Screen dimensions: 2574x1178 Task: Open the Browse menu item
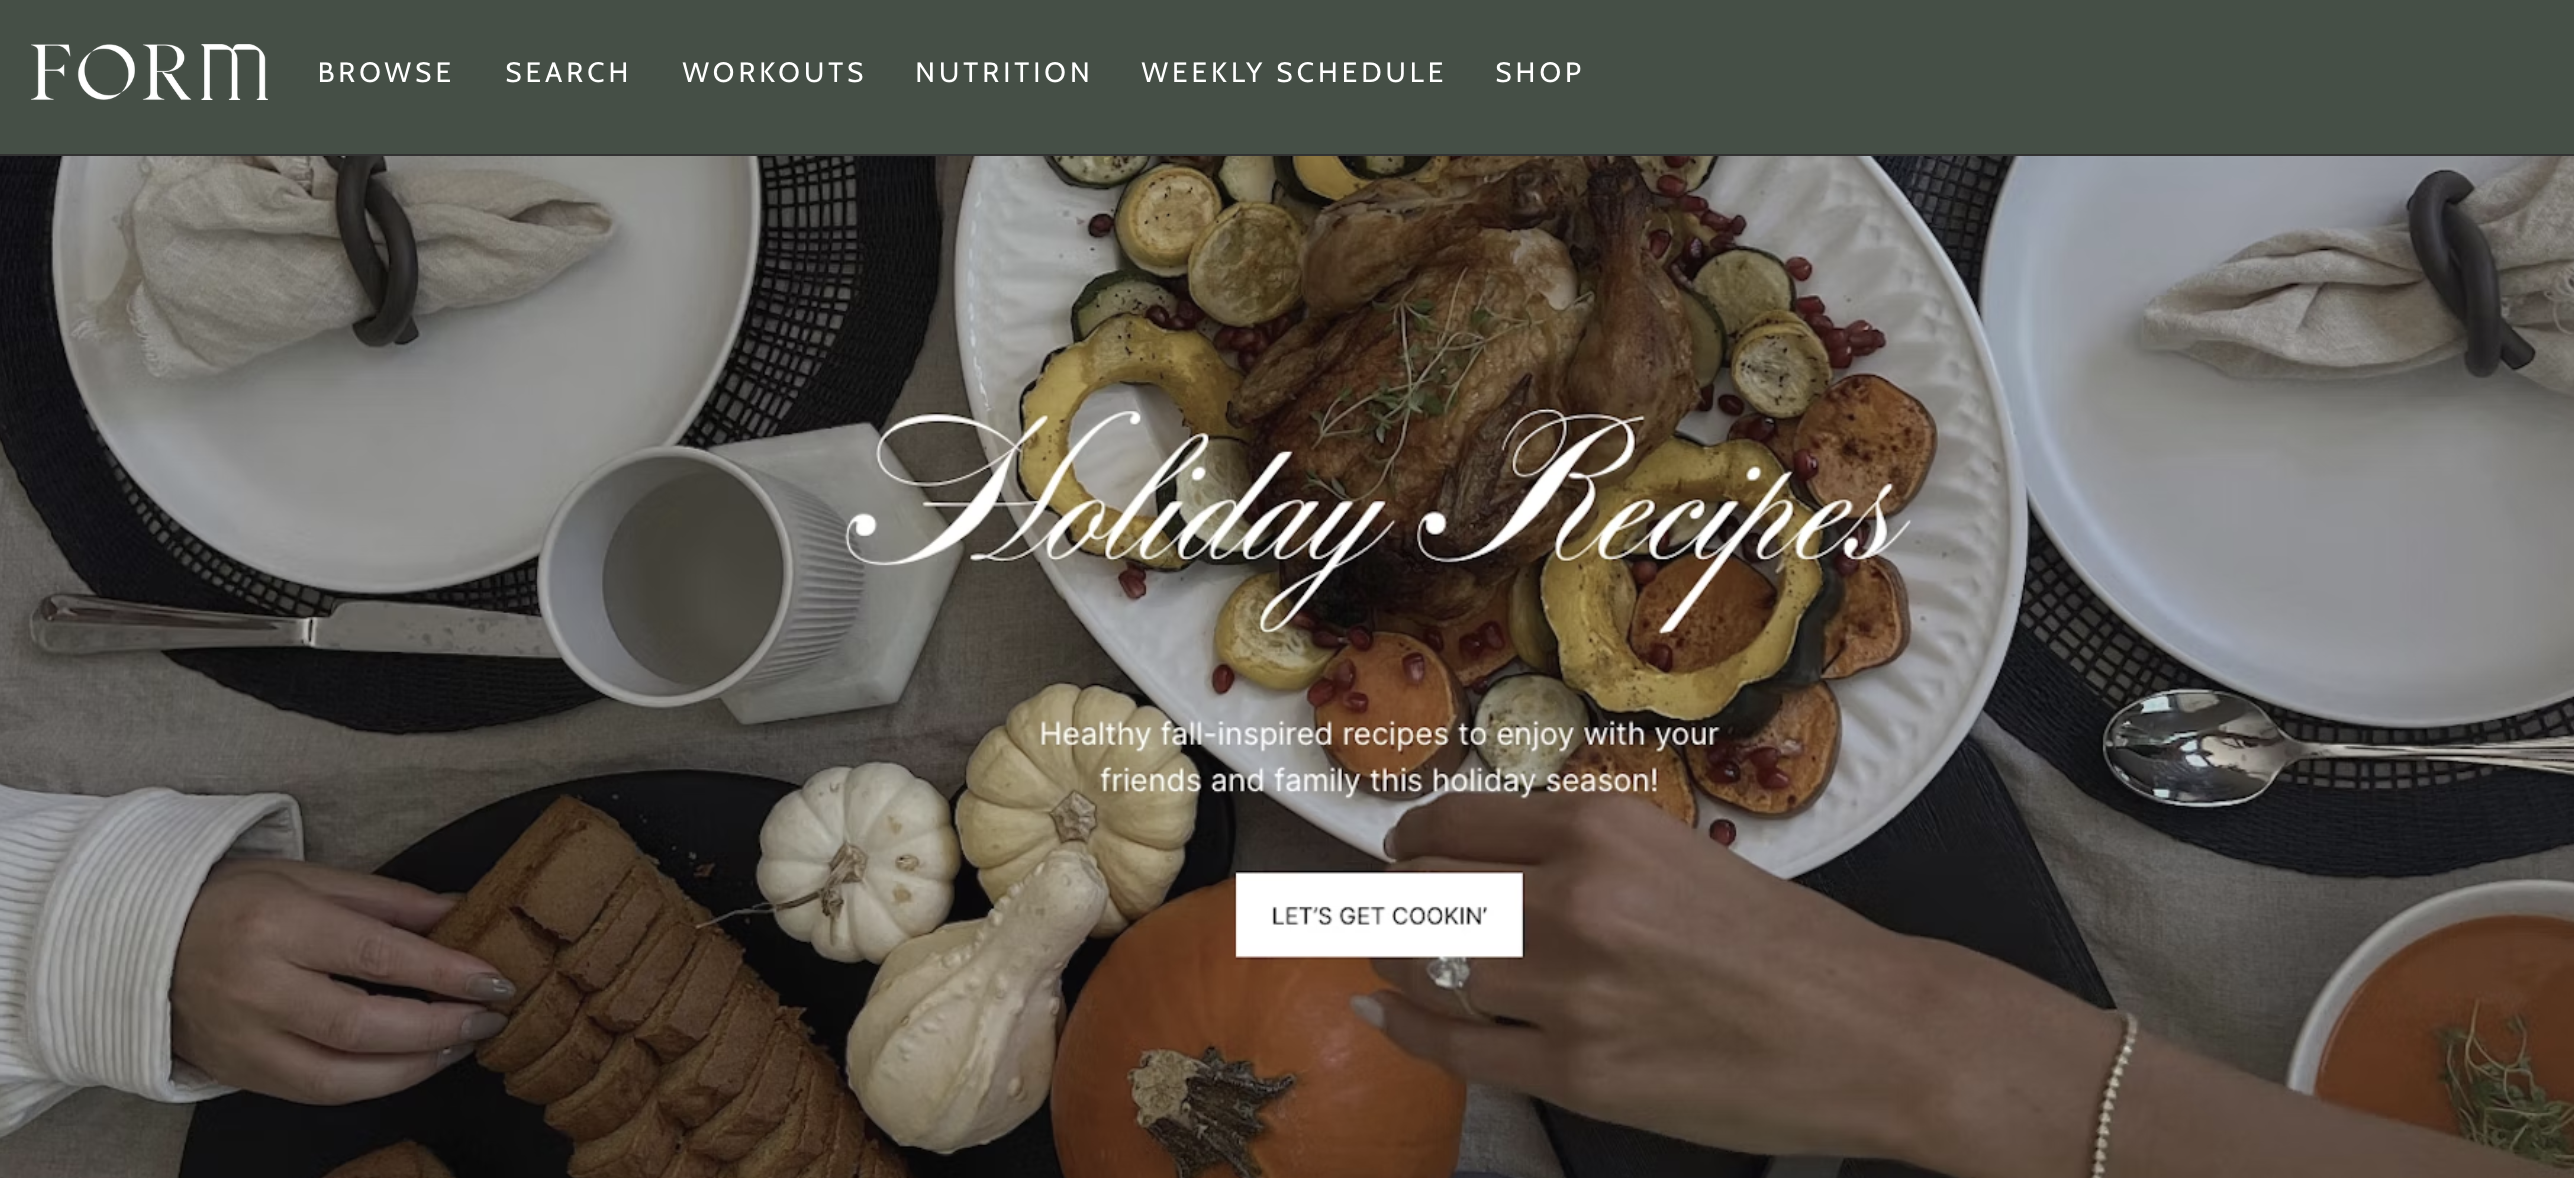click(385, 73)
